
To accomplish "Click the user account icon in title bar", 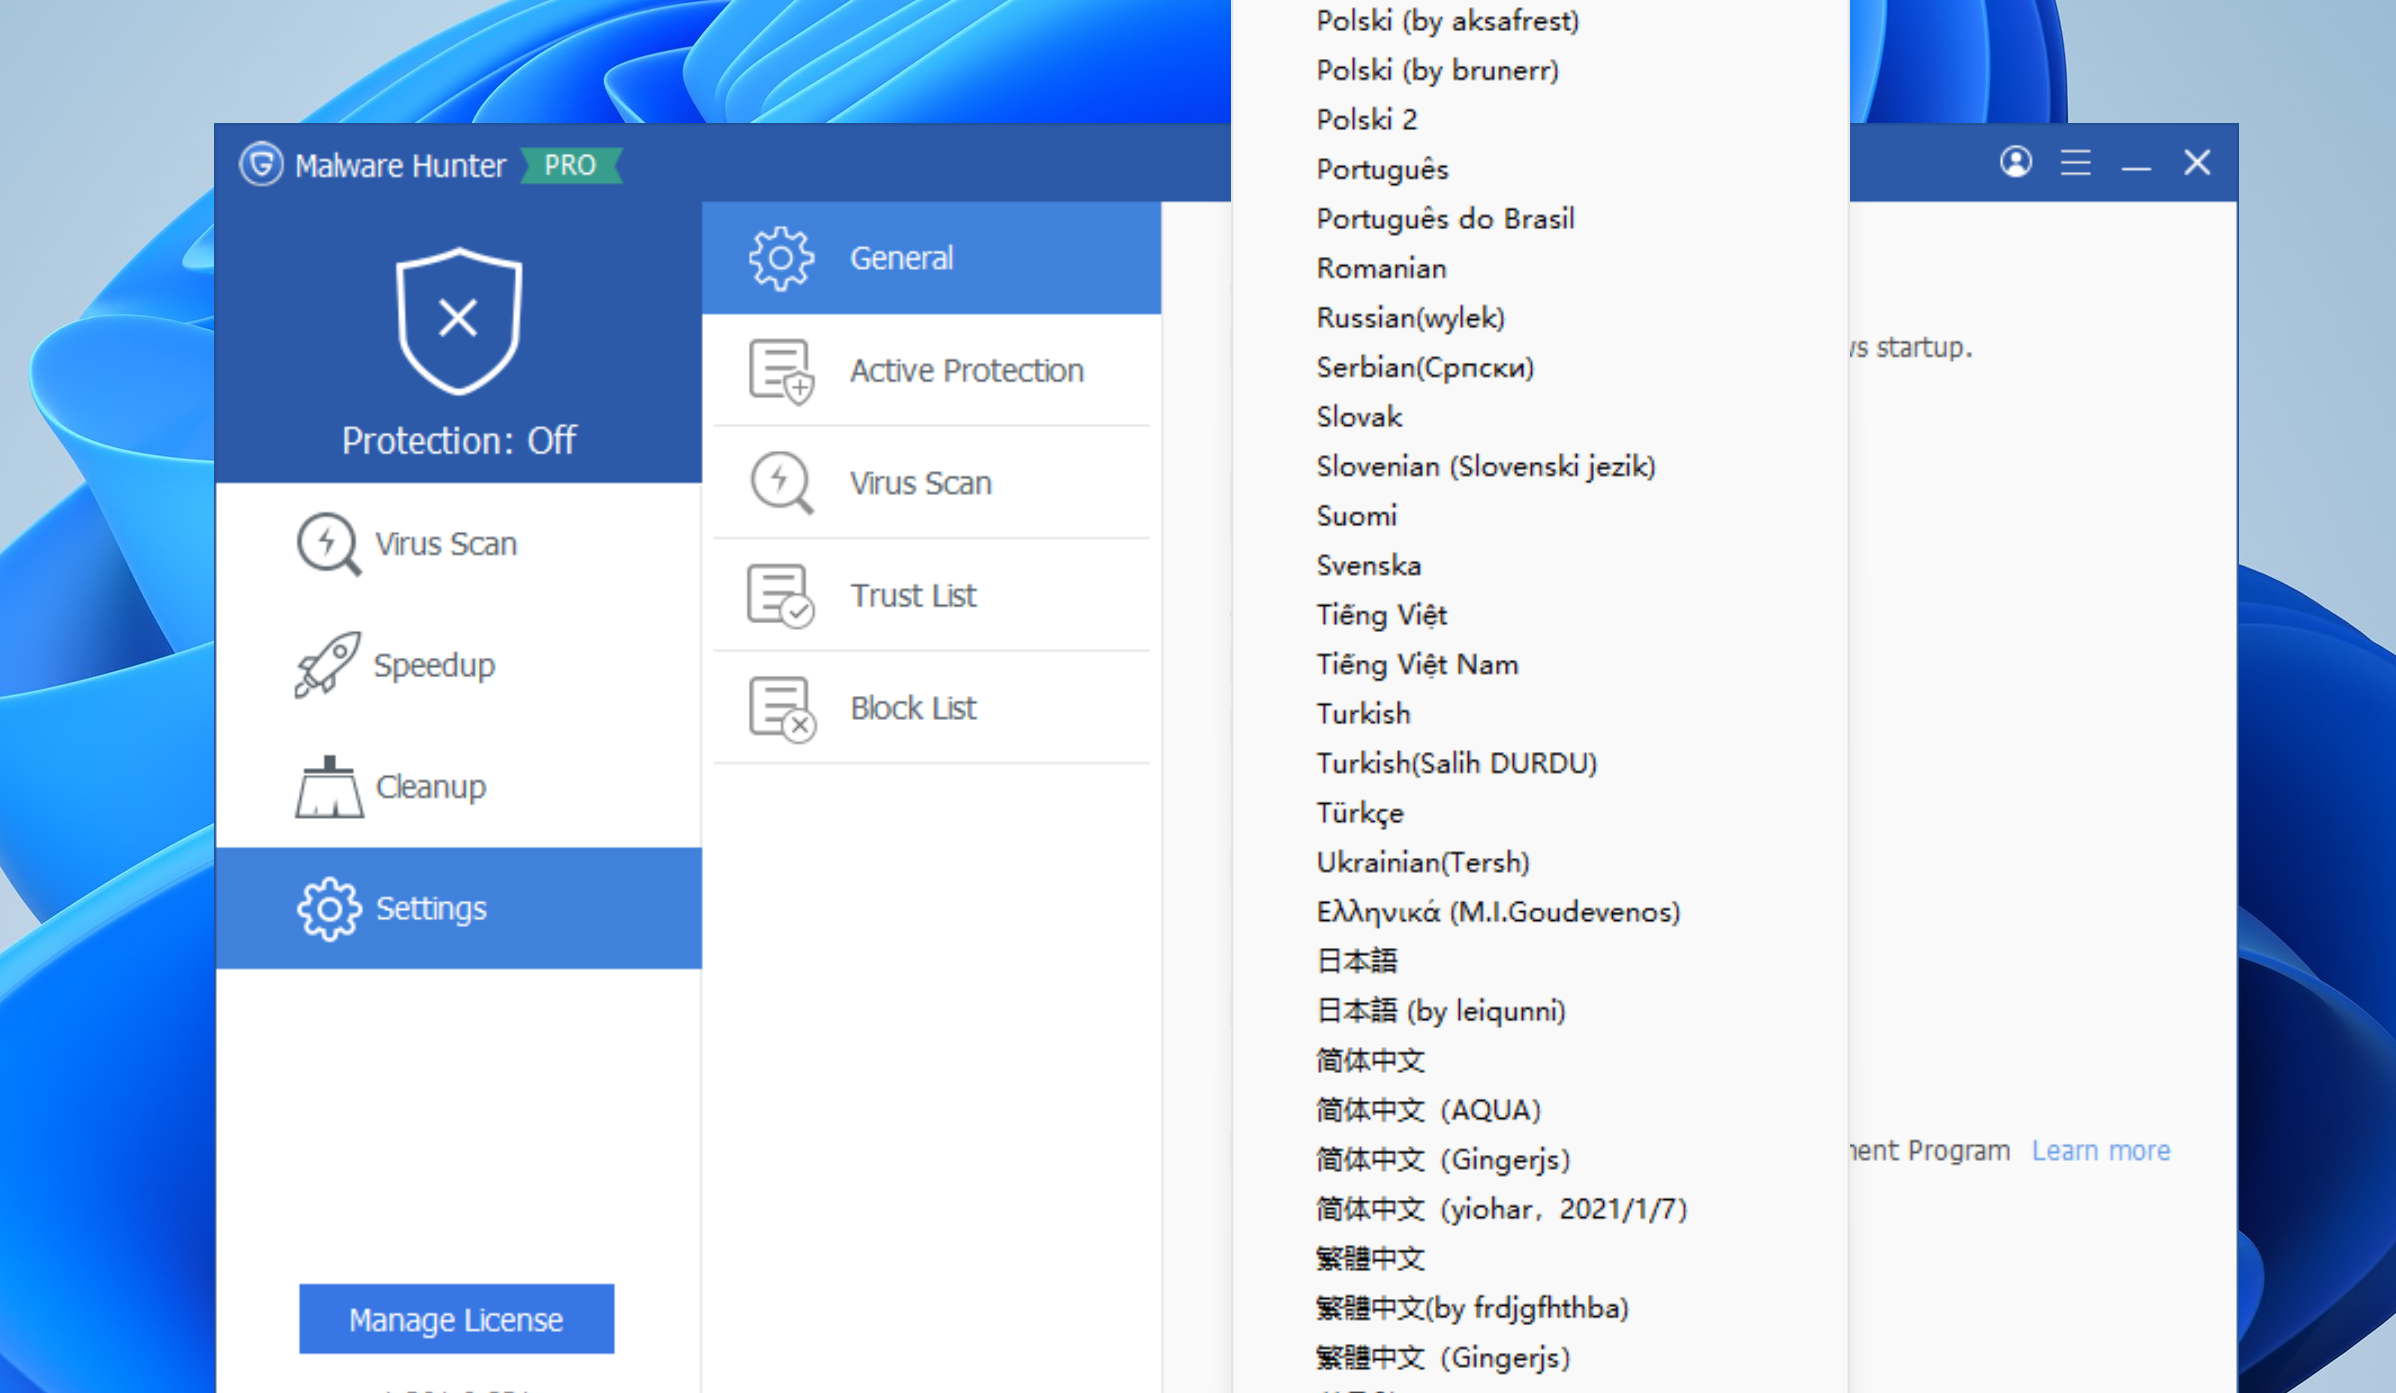I will pos(2015,162).
